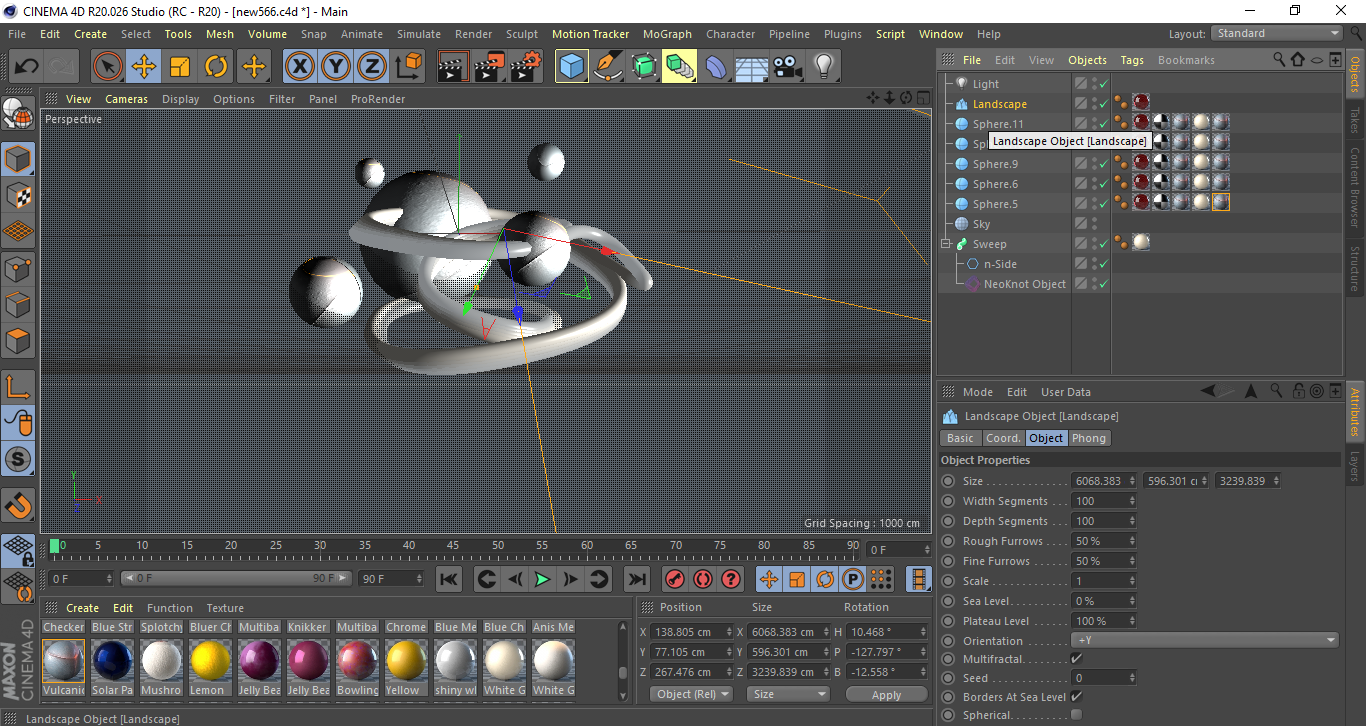Open the Floor environment objects icon
Viewport: 1366px width, 726px height.
(x=752, y=67)
